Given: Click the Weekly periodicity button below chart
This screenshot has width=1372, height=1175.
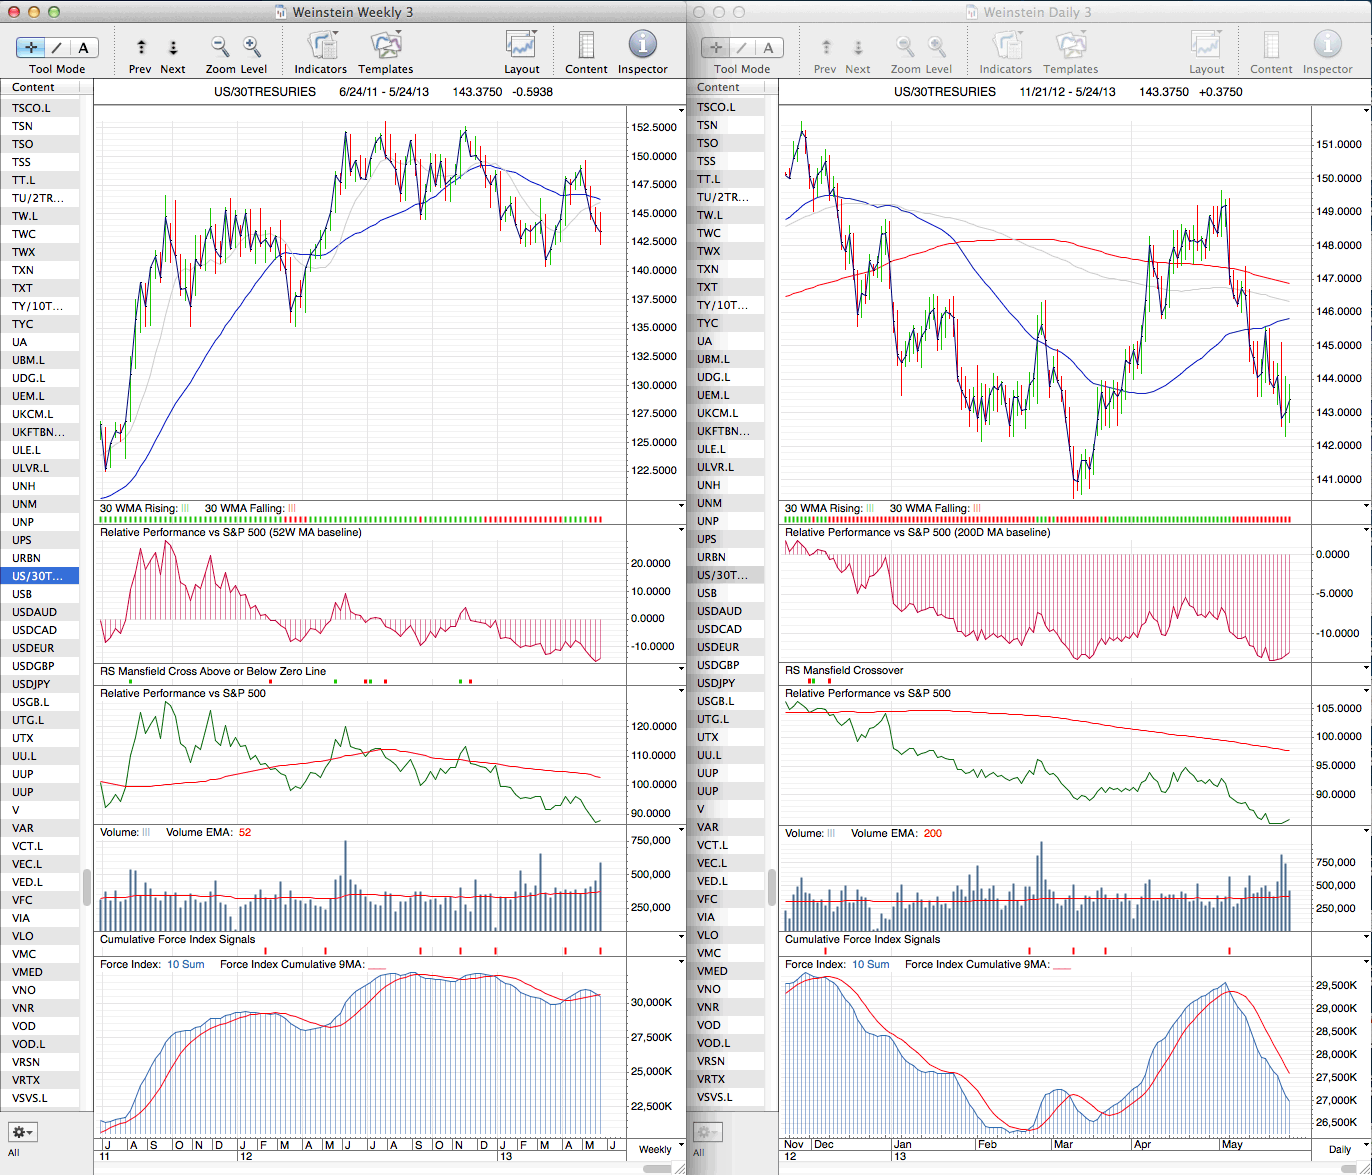Looking at the screenshot, I should [655, 1149].
